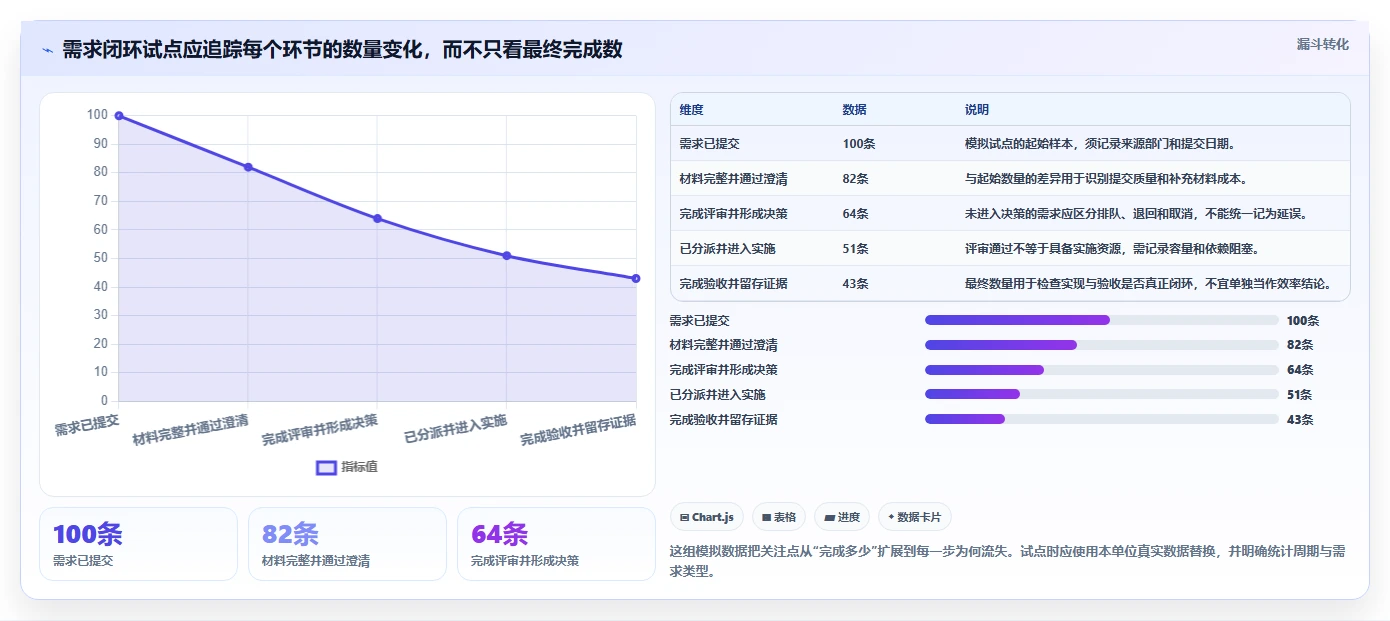This screenshot has height=621, width=1390.
Task: Click the 进度 tag chip
Action: (842, 517)
